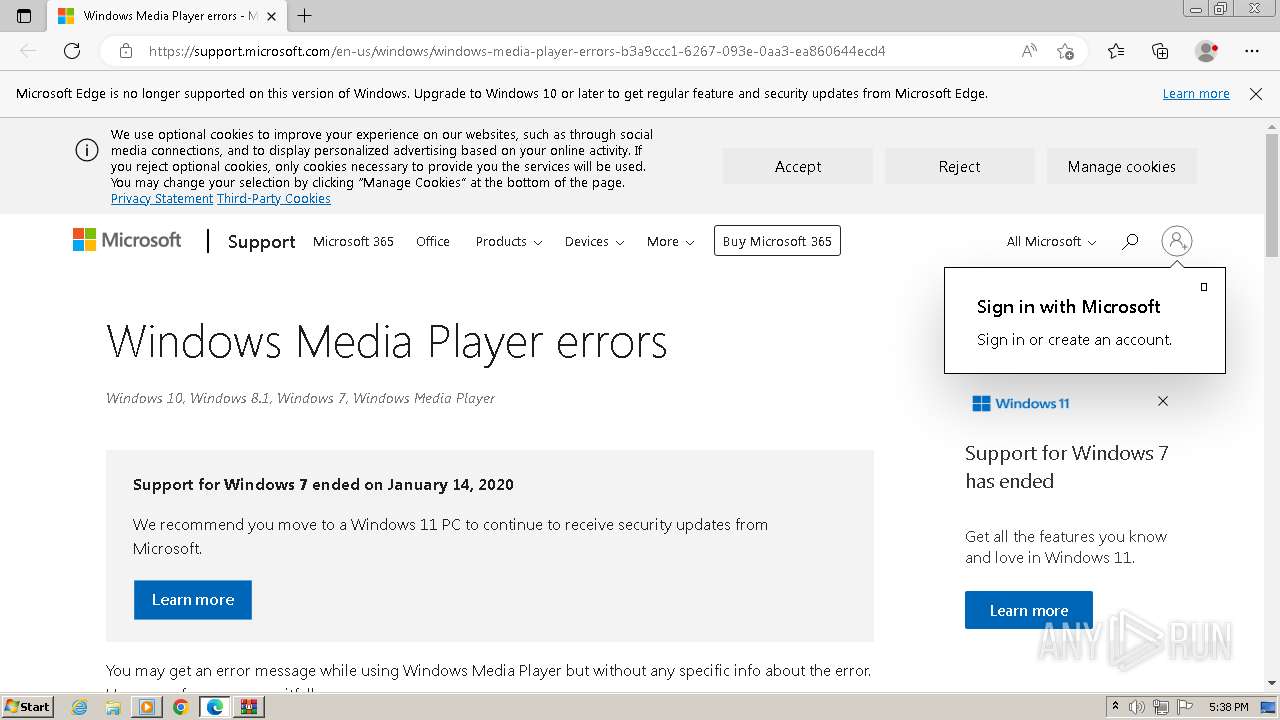Click the Support for Windows 7 has ended text
Viewport: 1280px width, 720px height.
pos(1067,467)
